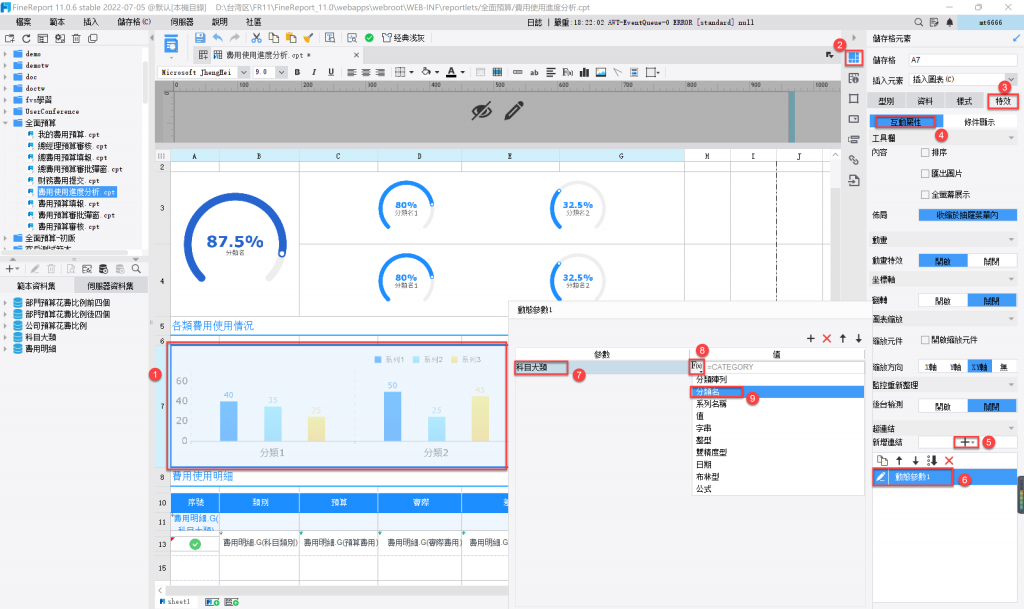Screen dimensions: 1024x609
Task: Click the Cut scissors icon
Action: coord(257,37)
